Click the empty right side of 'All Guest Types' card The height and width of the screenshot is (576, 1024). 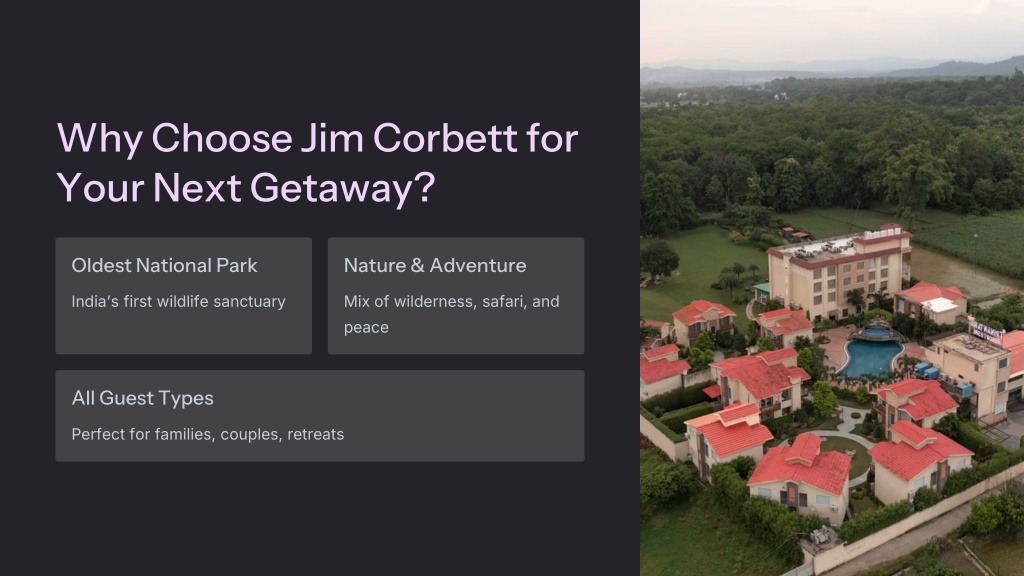point(483,416)
